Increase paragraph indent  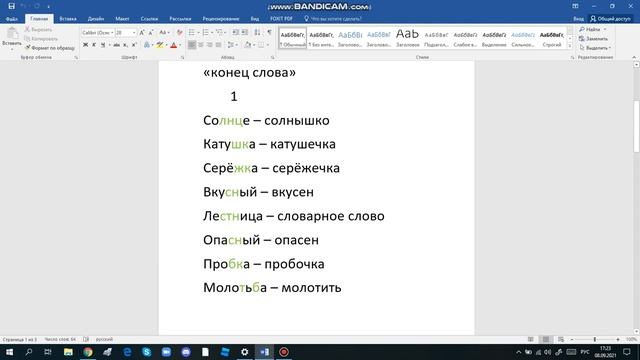[x=244, y=33]
